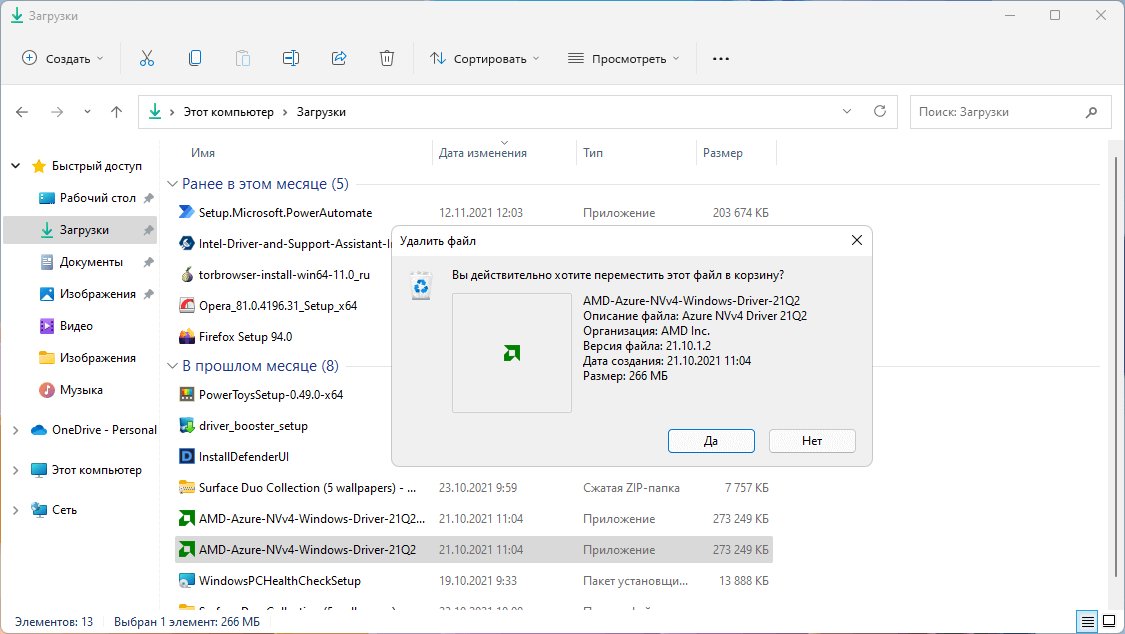Click the Setup.Microsoft.PowerAutomate file icon
The image size is (1125, 634).
click(187, 212)
